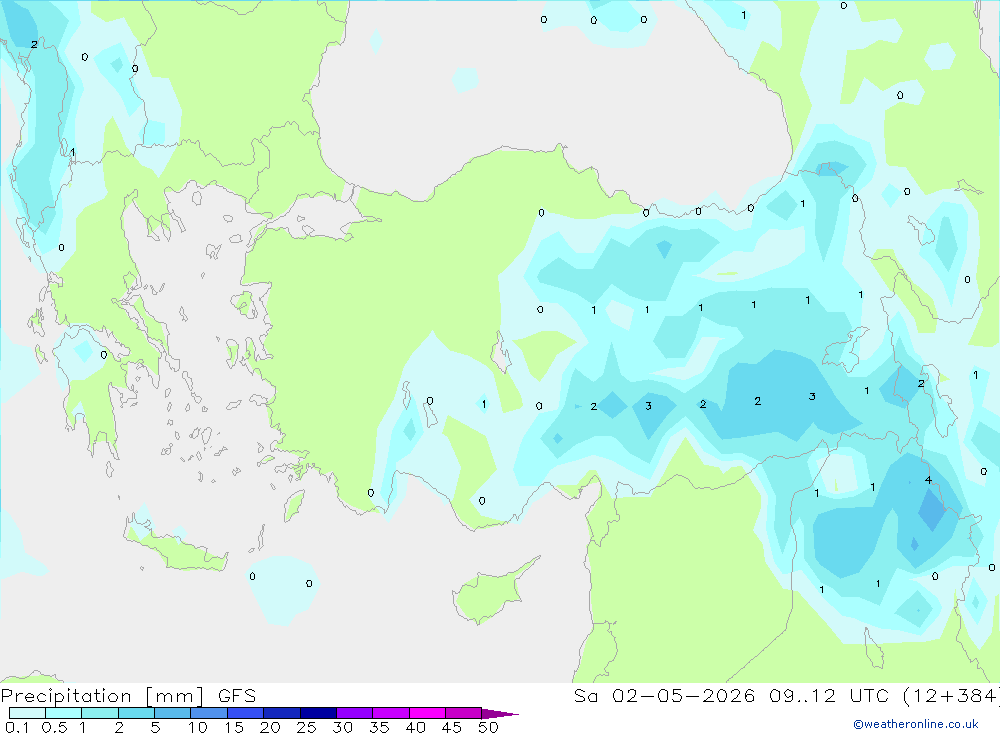Click the '09..12 UTC' time text
This screenshot has height=733, width=1000.
tap(828, 696)
